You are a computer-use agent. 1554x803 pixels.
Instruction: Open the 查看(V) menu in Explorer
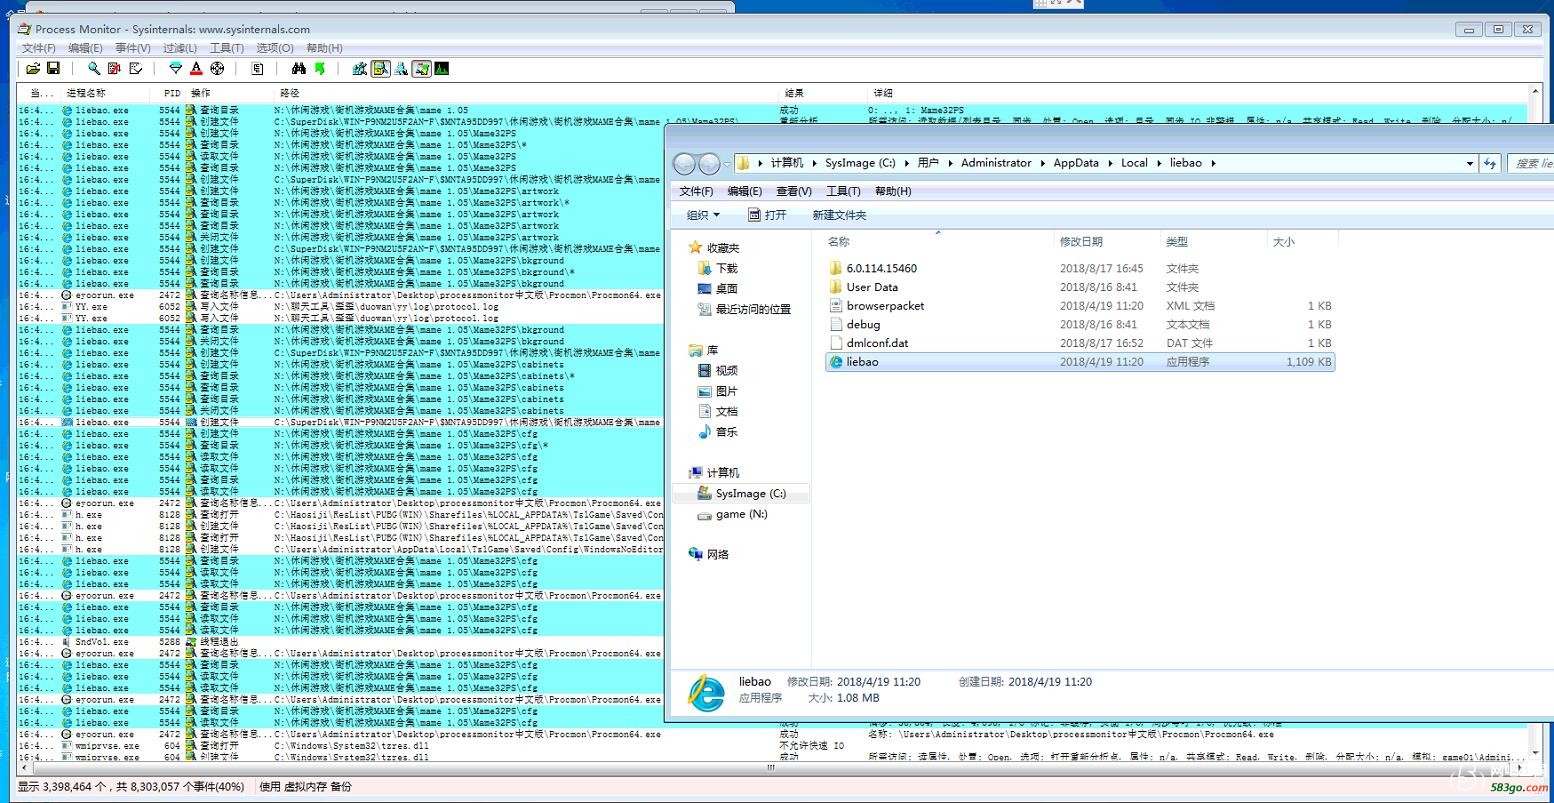coord(794,191)
